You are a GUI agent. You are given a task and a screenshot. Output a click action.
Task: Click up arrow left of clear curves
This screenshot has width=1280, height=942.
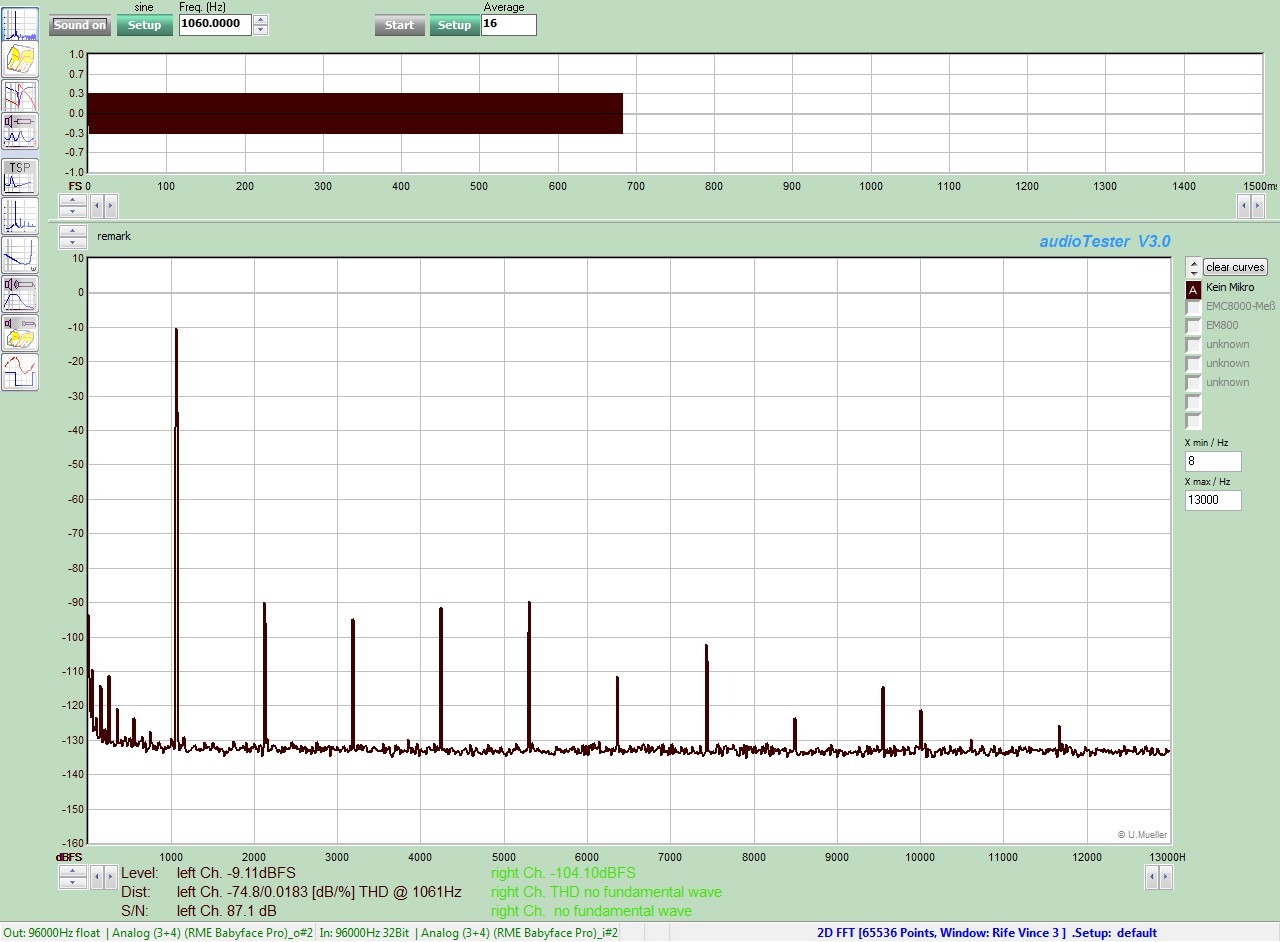[x=1194, y=262]
